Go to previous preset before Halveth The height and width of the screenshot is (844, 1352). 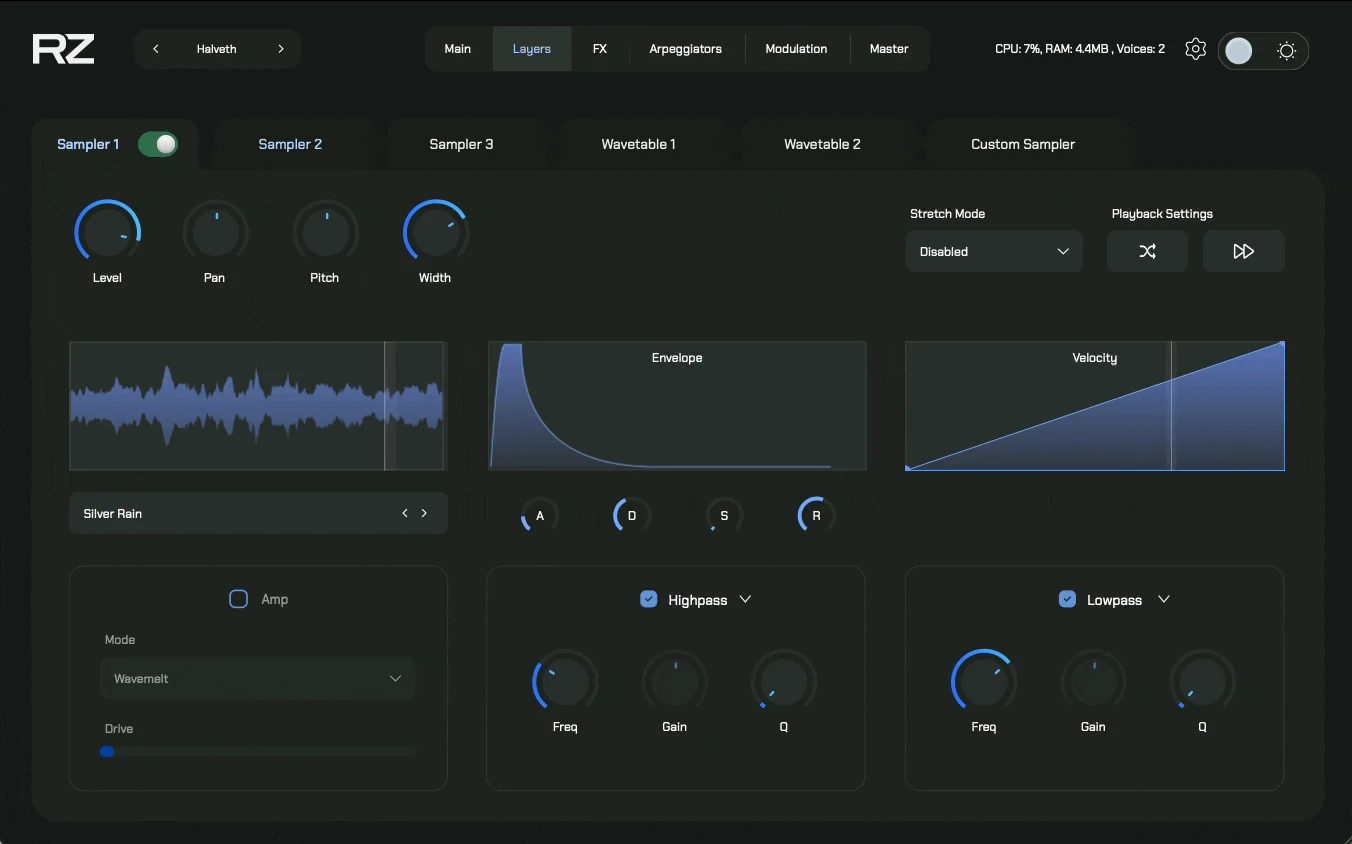tap(156, 49)
